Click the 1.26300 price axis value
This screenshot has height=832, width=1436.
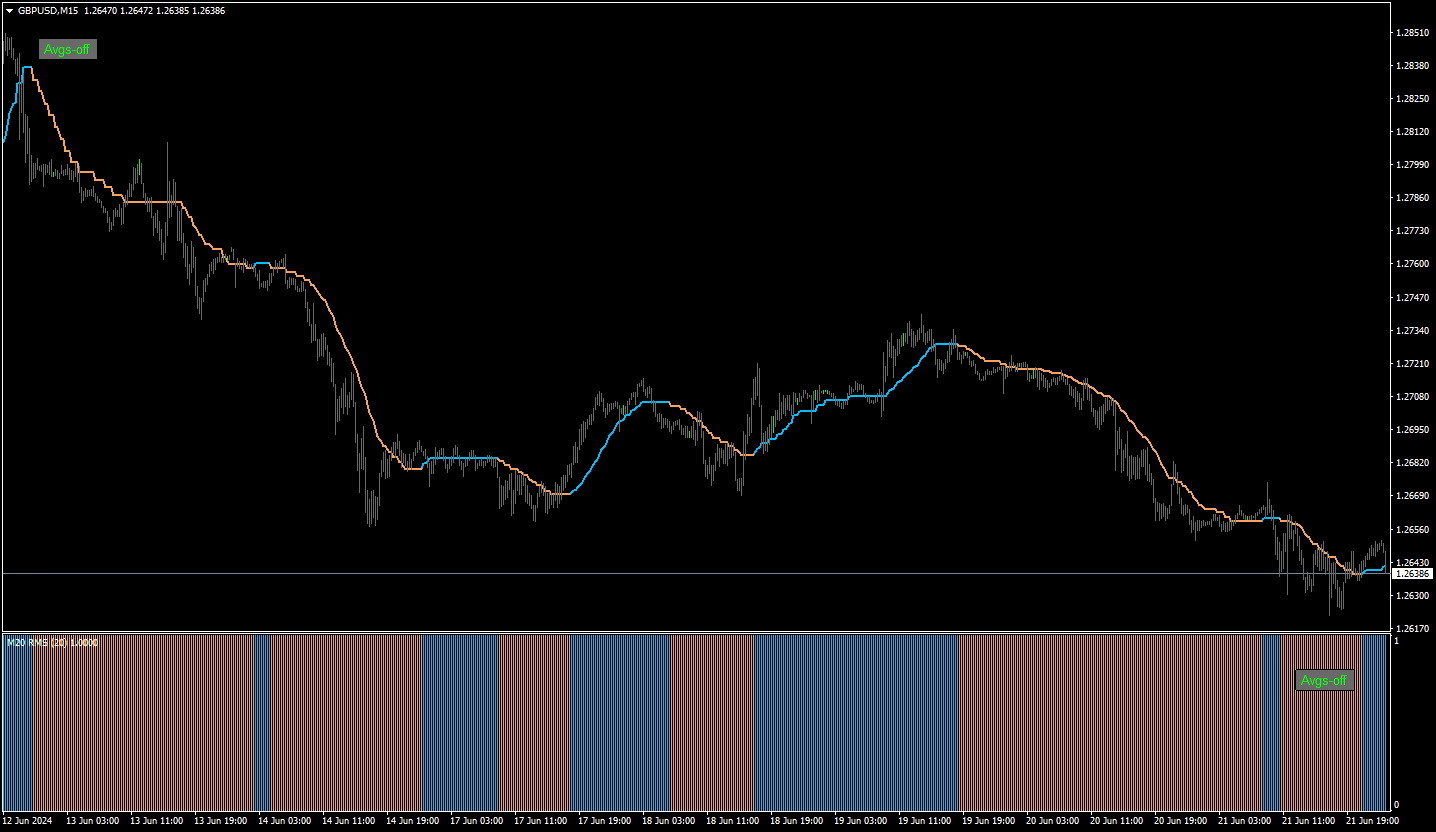[1411, 595]
